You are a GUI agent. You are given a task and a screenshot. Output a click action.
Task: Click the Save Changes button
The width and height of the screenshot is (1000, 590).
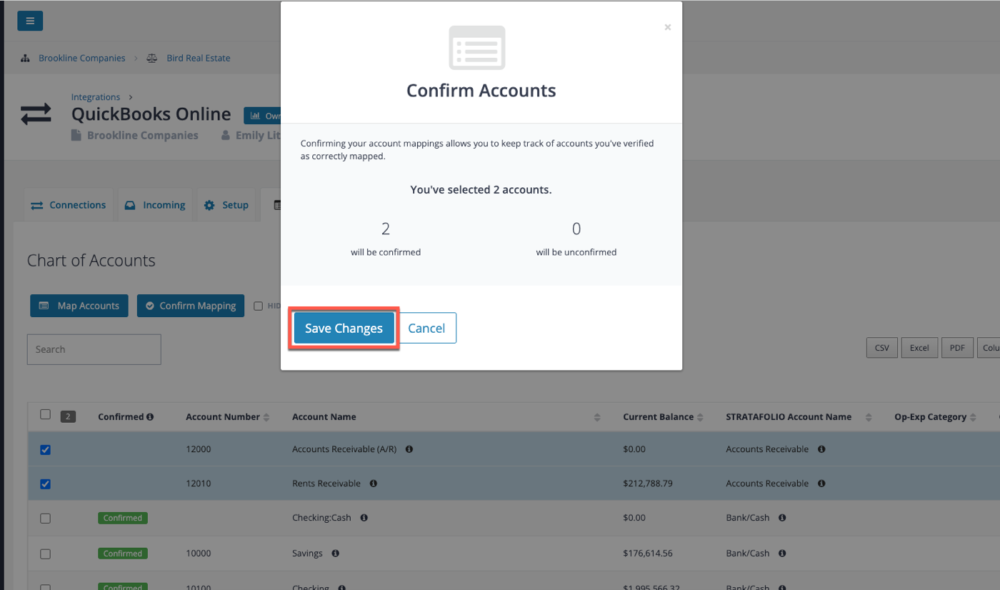[x=343, y=327]
